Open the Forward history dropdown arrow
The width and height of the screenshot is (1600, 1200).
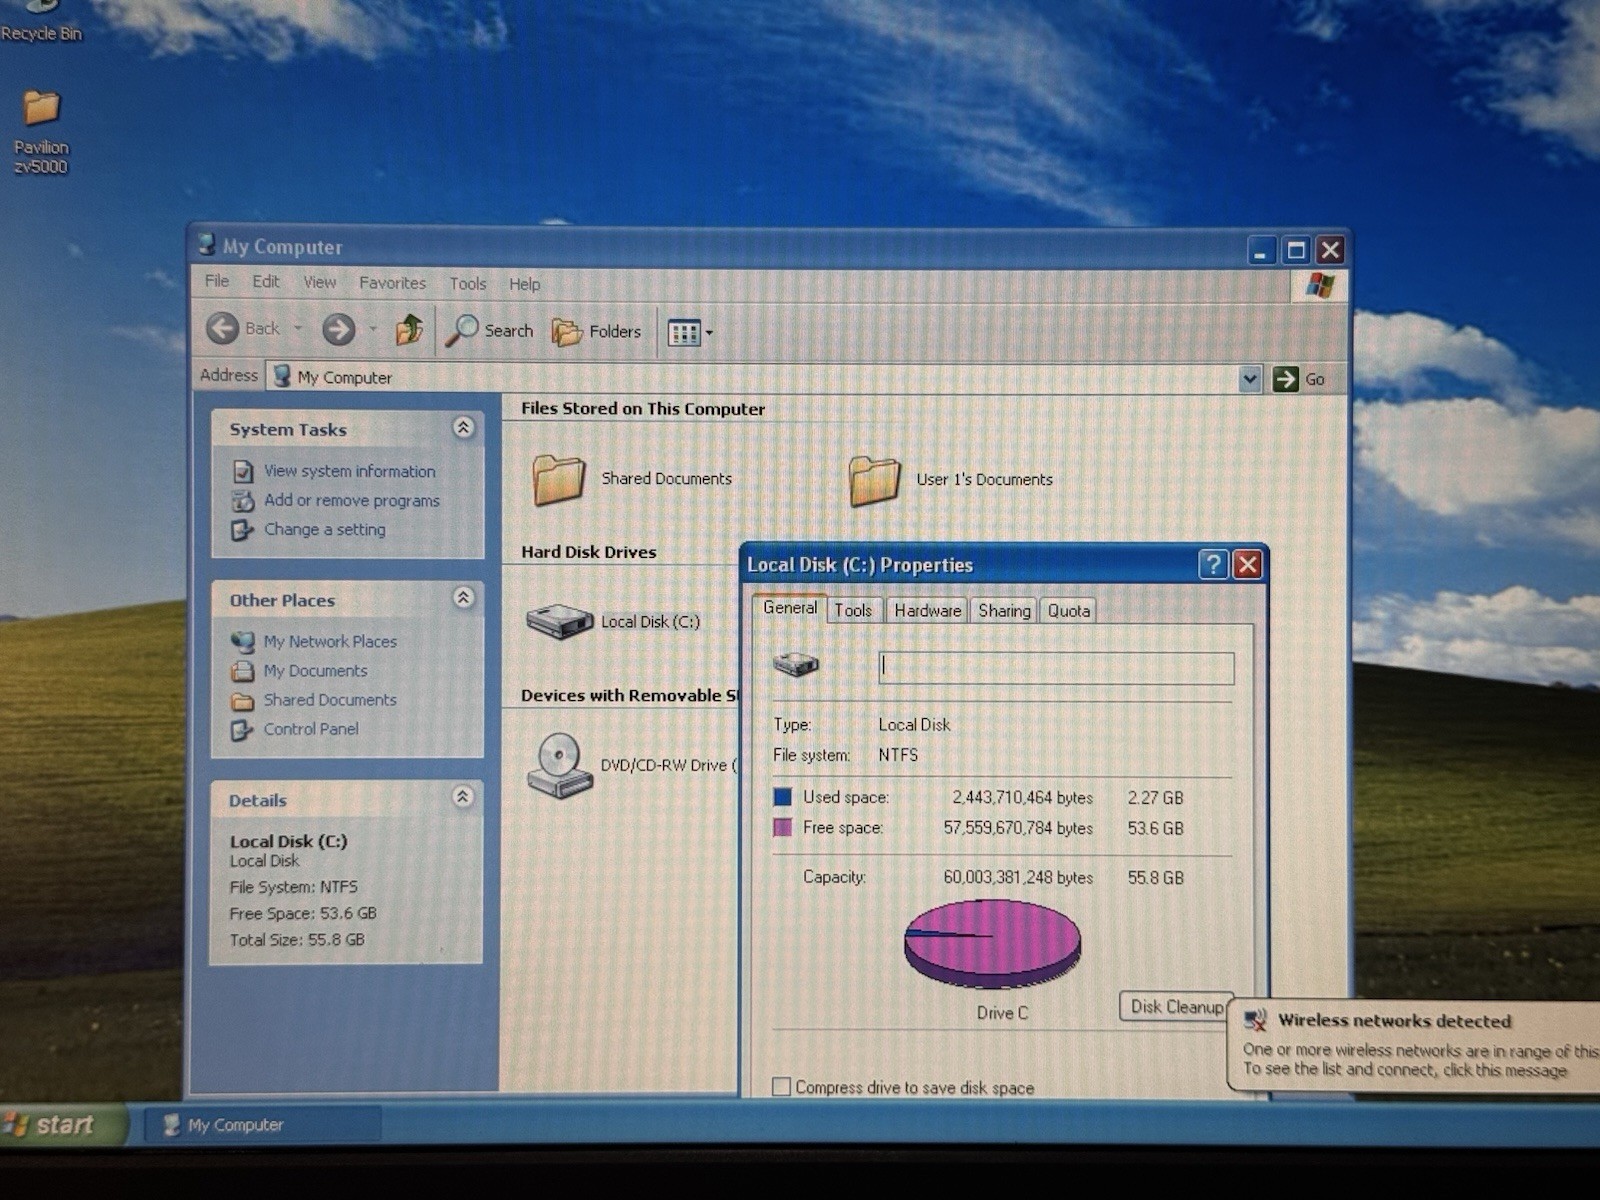tap(373, 329)
